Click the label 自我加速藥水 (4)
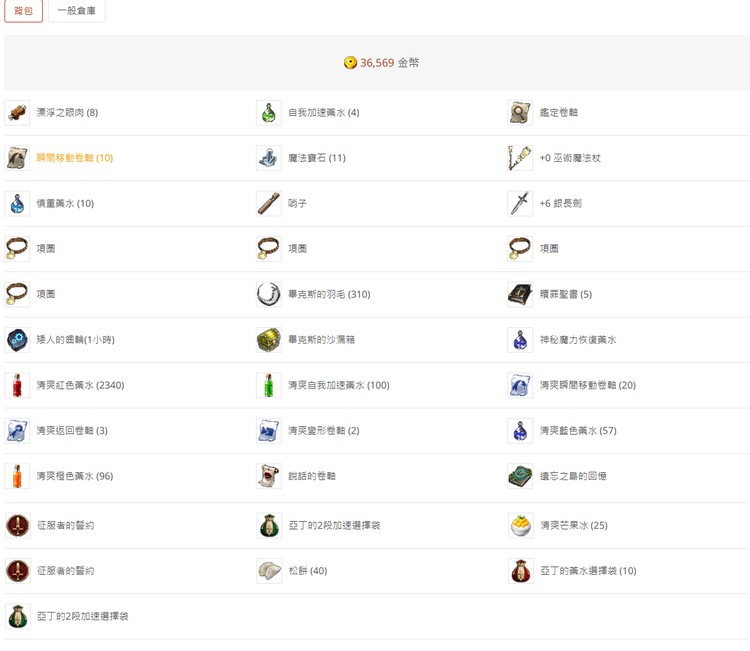 pyautogui.click(x=324, y=113)
